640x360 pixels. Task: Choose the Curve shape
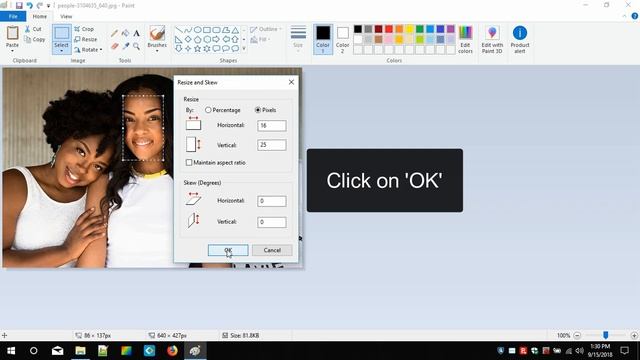188,30
